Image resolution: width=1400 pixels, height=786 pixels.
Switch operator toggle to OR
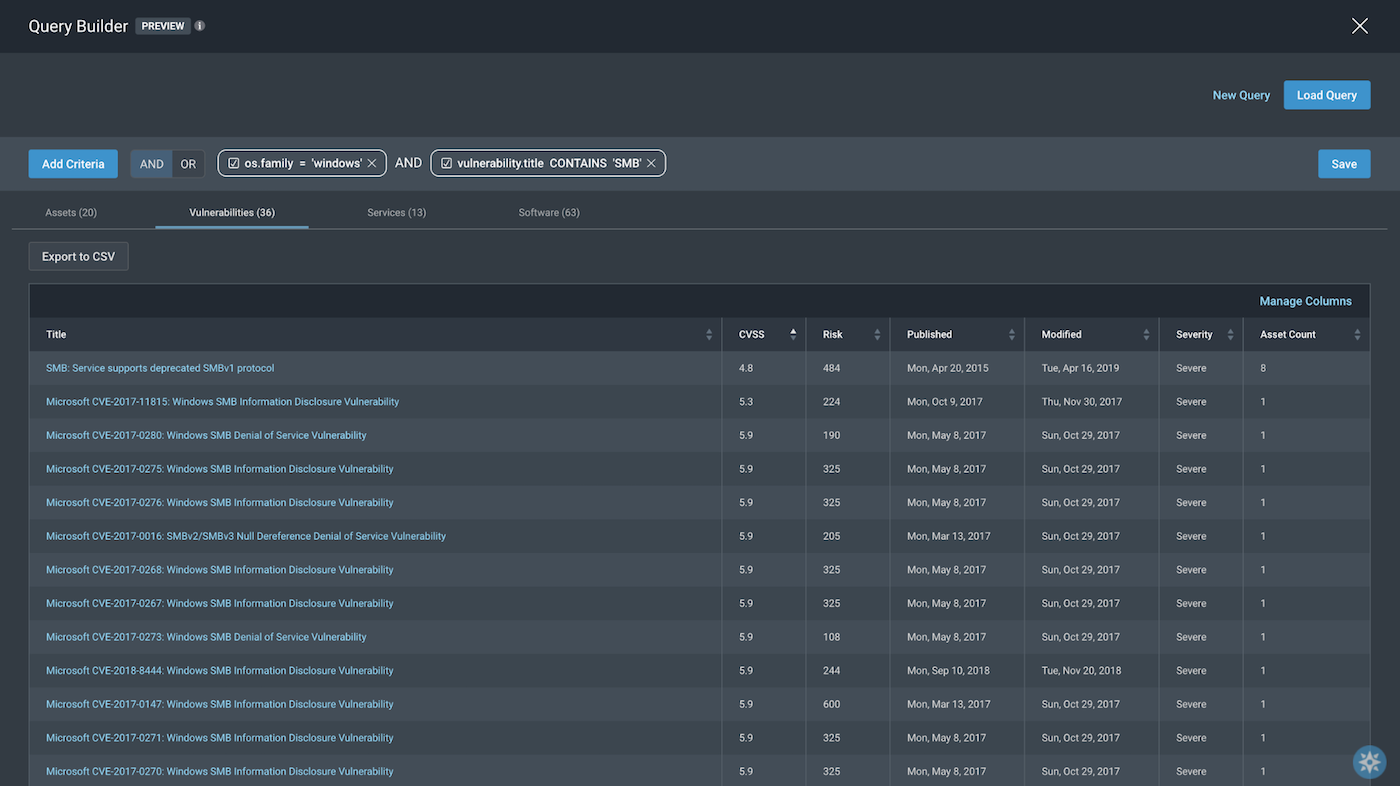[188, 164]
